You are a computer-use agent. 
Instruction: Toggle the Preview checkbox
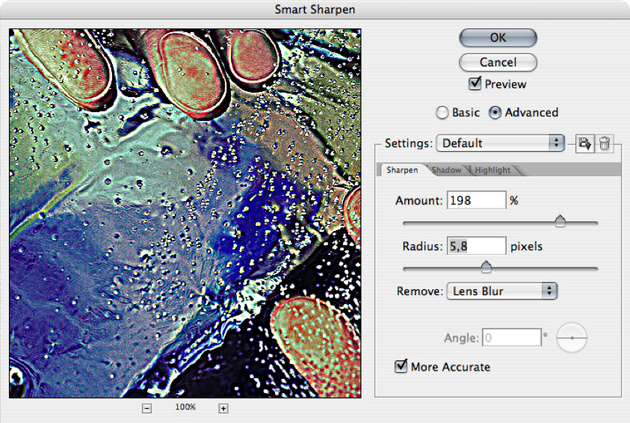pos(476,85)
